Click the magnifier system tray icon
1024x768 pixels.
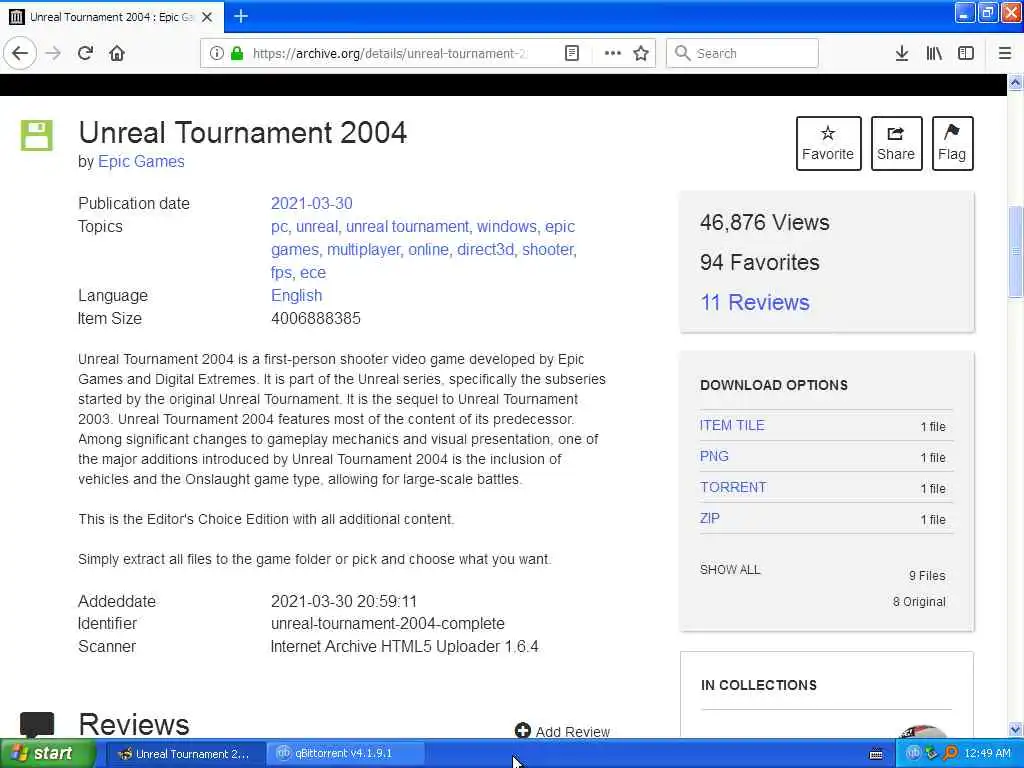click(951, 753)
